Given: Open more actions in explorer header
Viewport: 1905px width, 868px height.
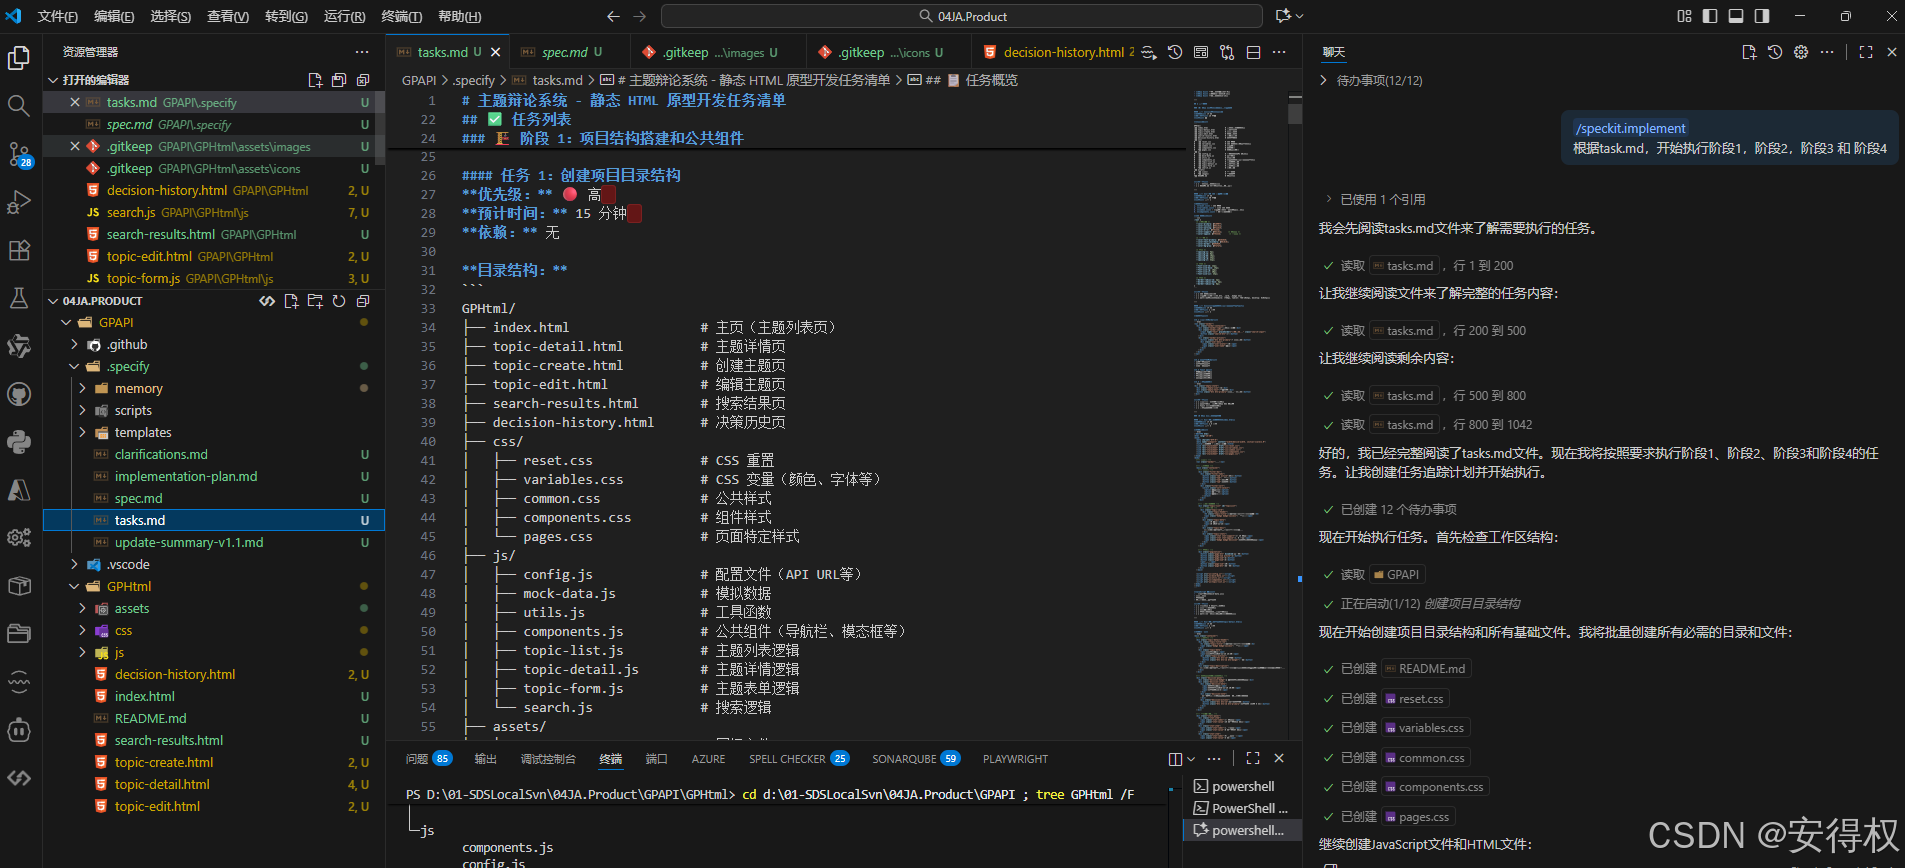Looking at the screenshot, I should pos(361,52).
